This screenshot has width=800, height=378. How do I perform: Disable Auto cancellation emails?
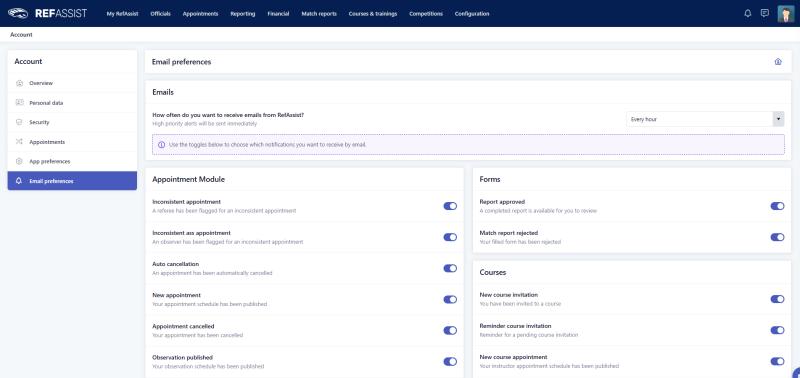click(450, 268)
